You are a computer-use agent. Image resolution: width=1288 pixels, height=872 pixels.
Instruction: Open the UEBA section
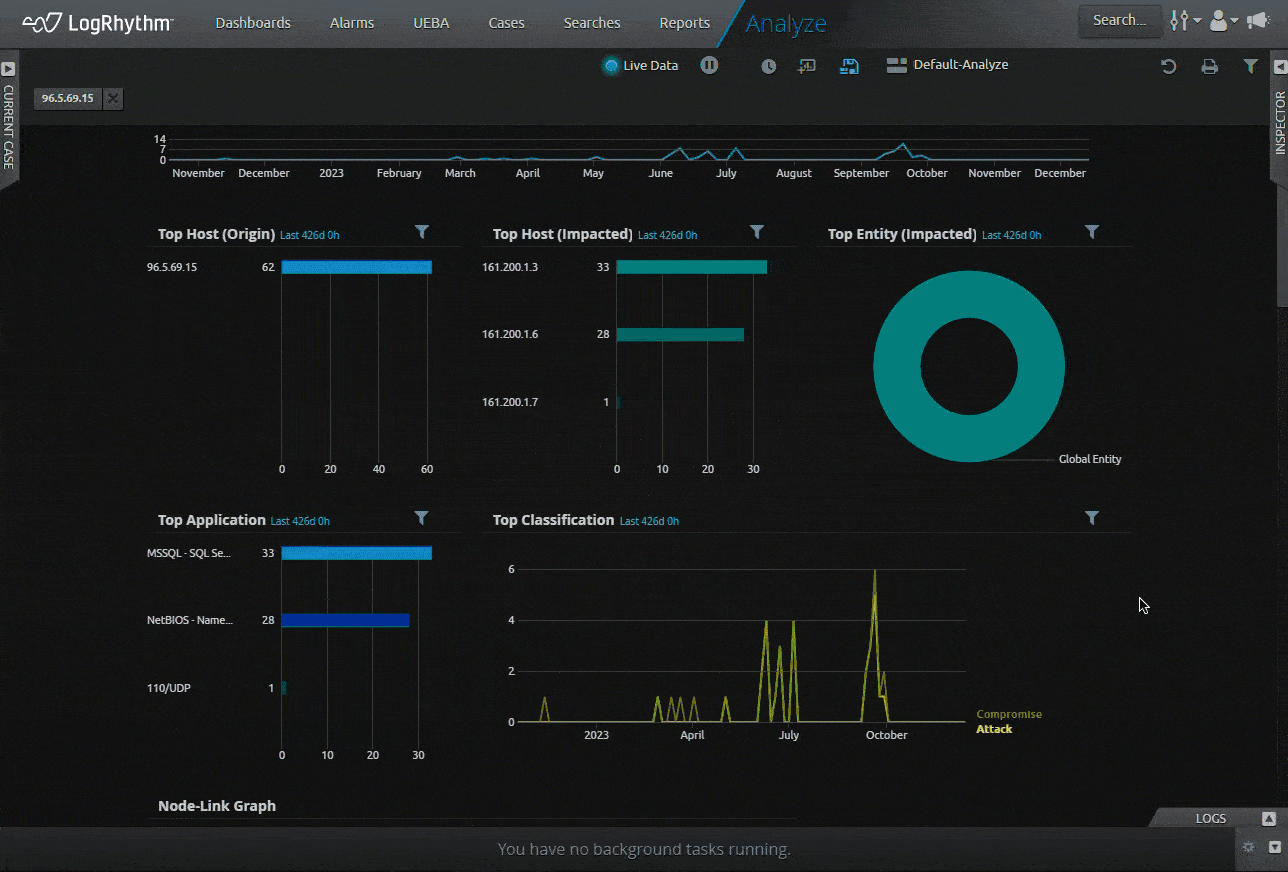click(x=431, y=22)
